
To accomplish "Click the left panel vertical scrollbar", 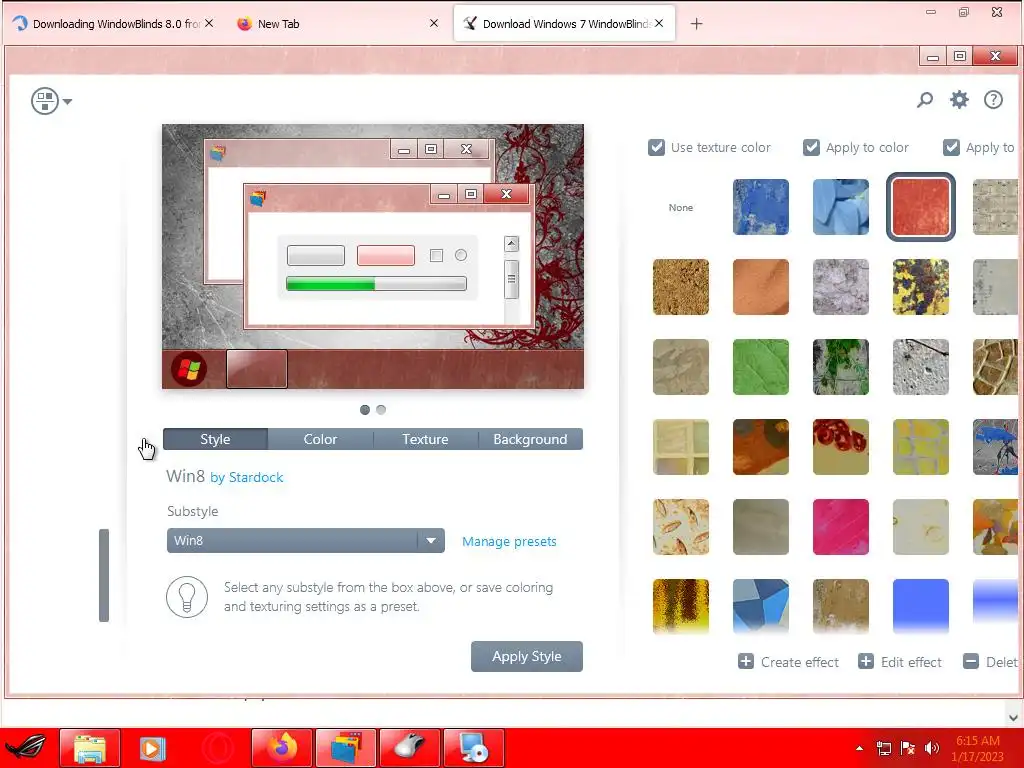I will pos(104,575).
